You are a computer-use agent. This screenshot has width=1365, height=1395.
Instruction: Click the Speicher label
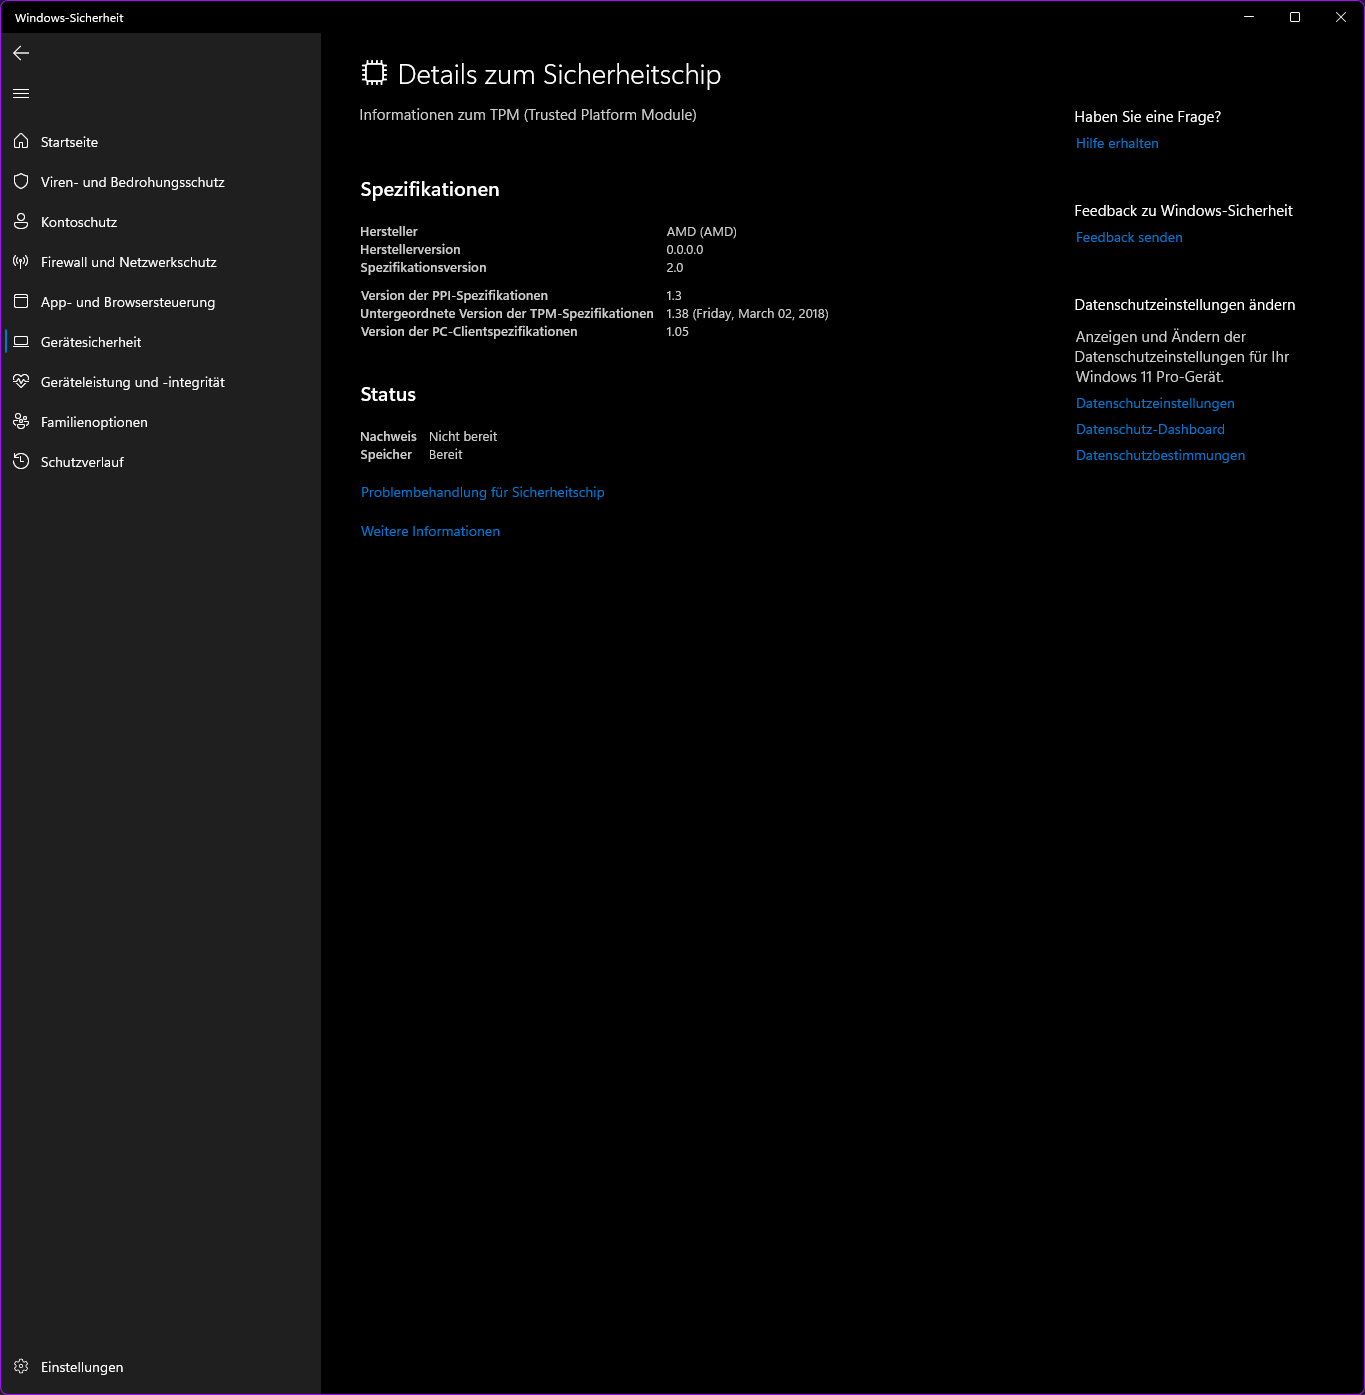[386, 454]
